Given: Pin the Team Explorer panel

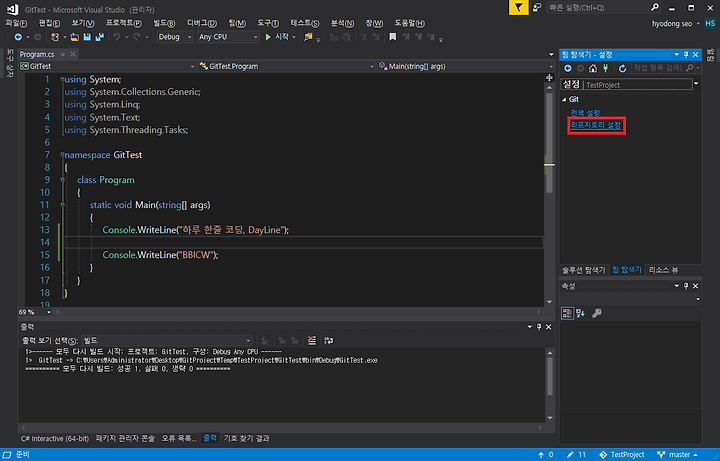Looking at the screenshot, I should click(x=686, y=55).
